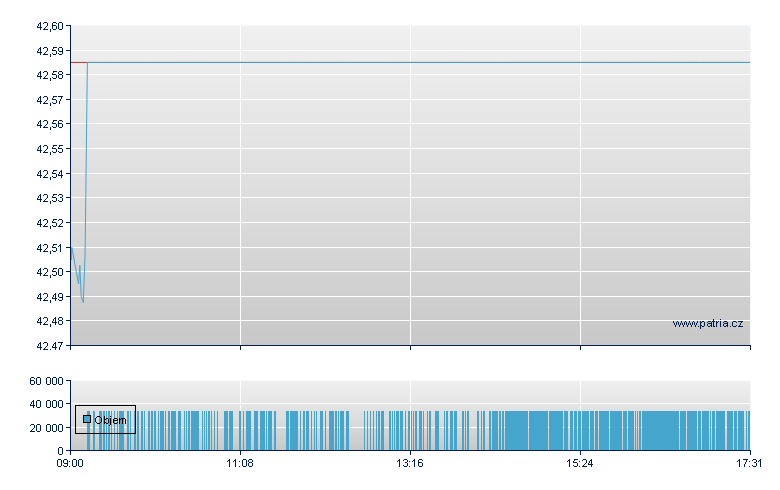Click the 42,49 price axis label
Image resolution: width=780 pixels, height=490 pixels.
pyautogui.click(x=50, y=297)
